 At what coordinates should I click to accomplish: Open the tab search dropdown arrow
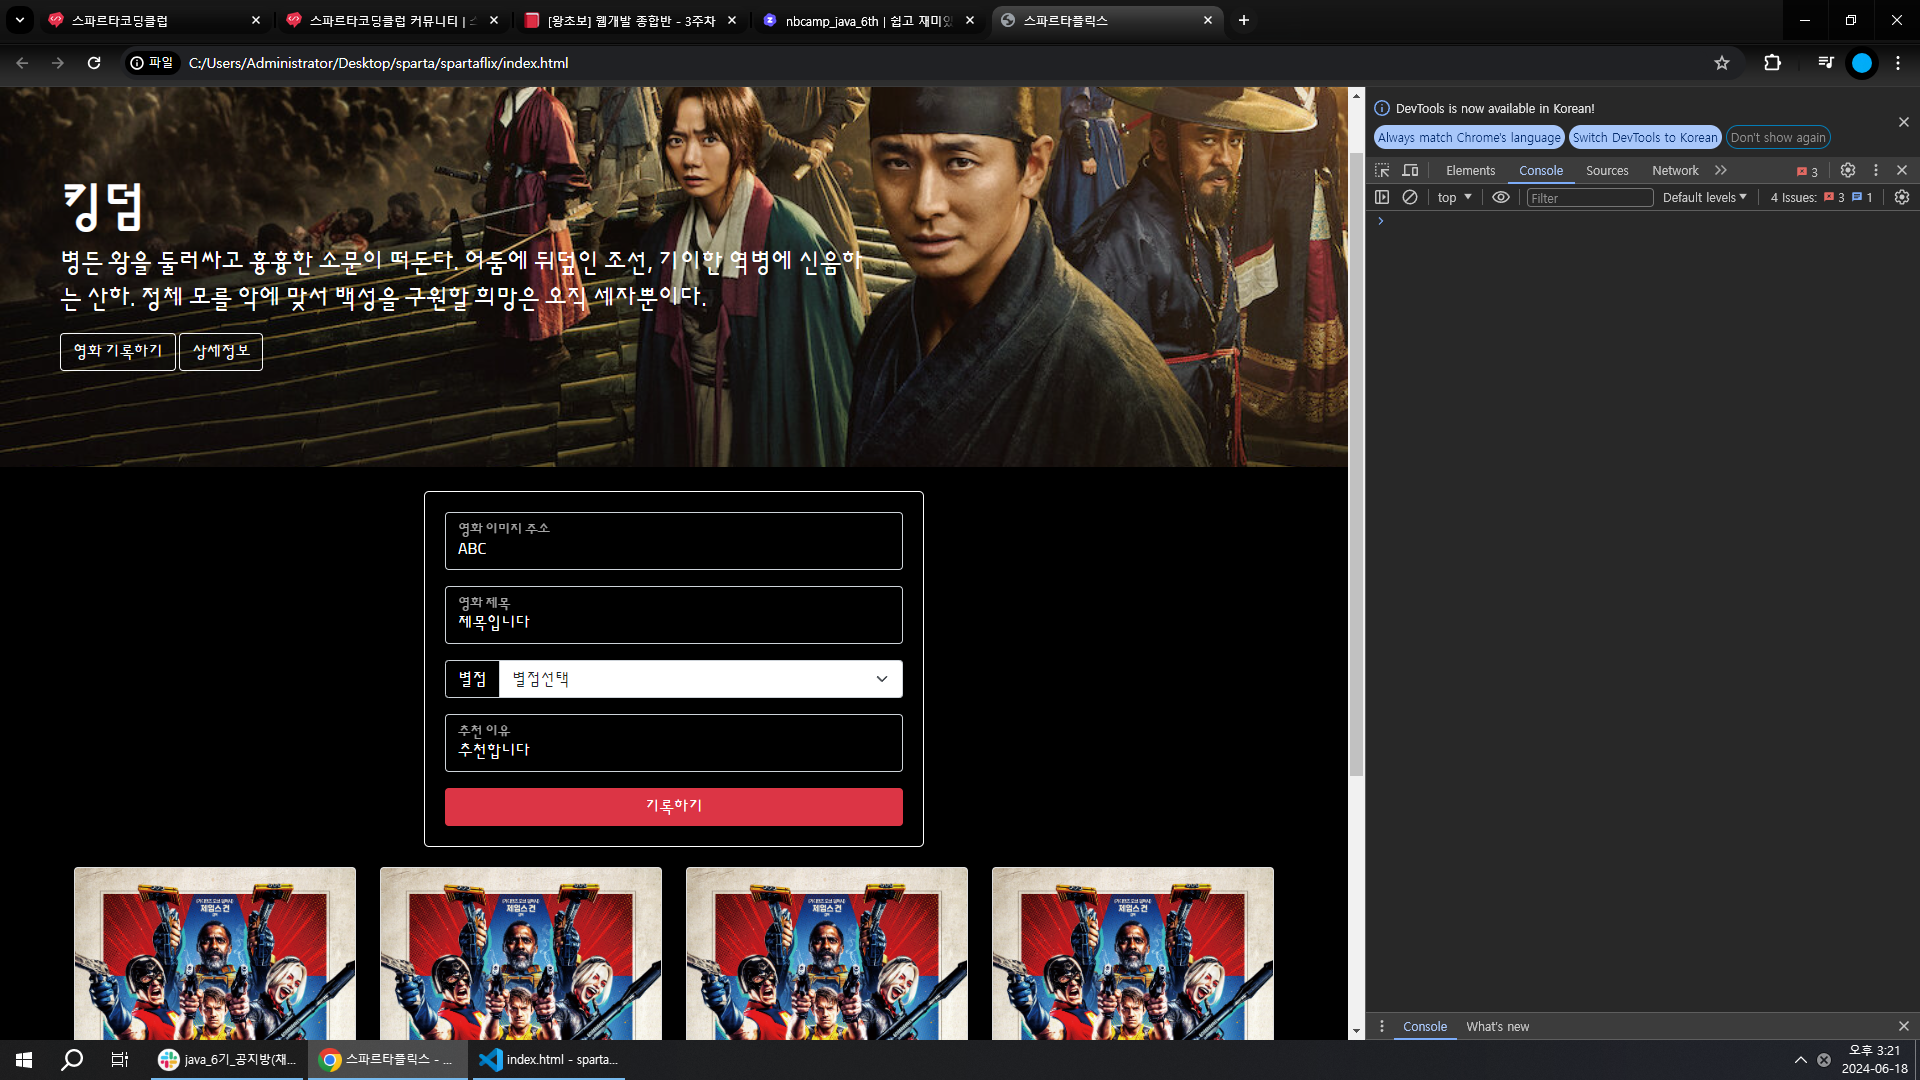click(x=20, y=20)
